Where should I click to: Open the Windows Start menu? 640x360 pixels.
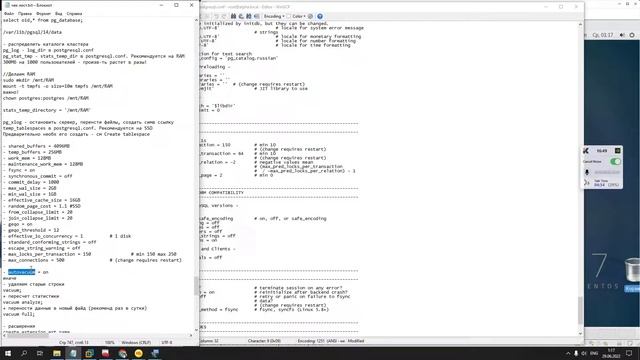pyautogui.click(x=8, y=353)
